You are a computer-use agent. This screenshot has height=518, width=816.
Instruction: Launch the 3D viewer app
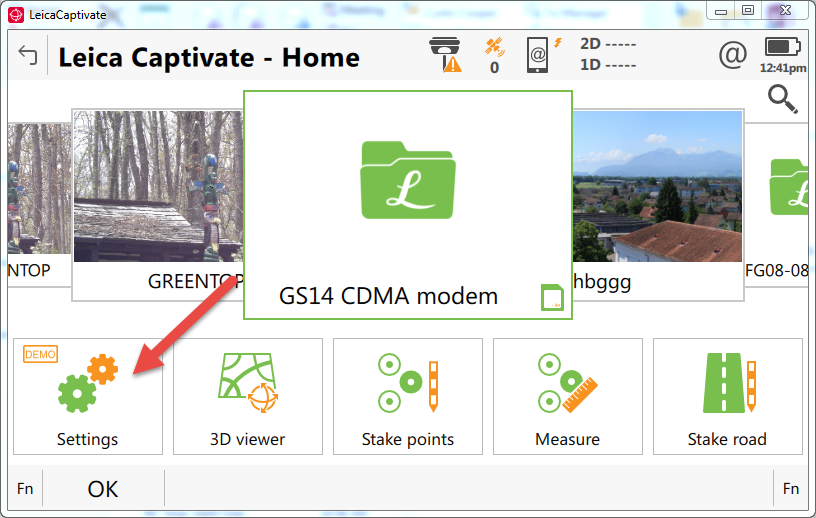coord(247,396)
